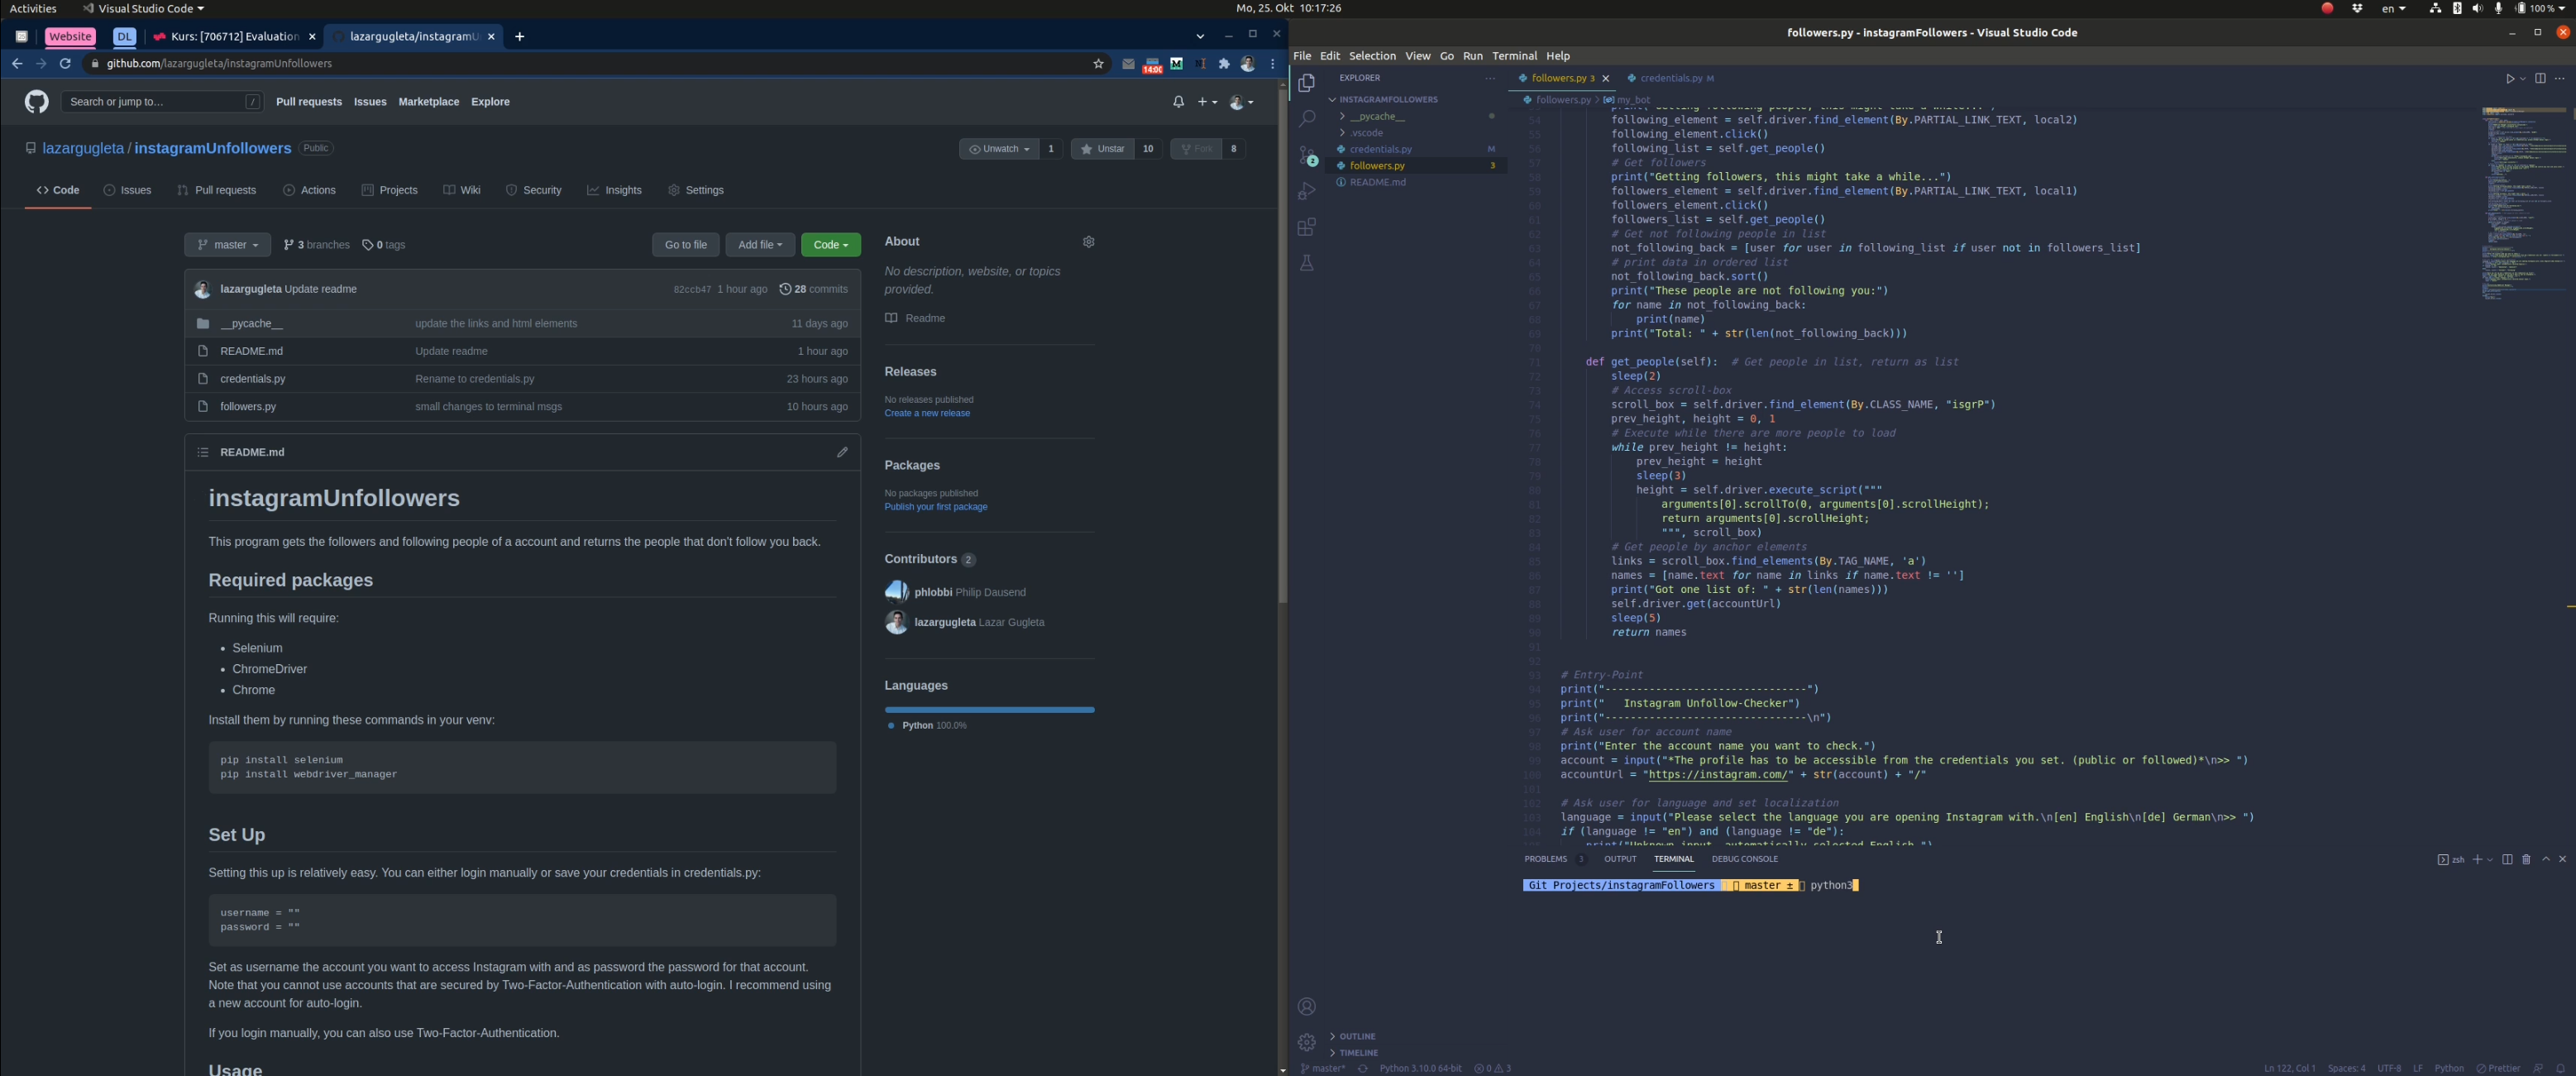Open the Insights tab of the repository
Image resolution: width=2576 pixels, height=1076 pixels.
click(x=614, y=191)
